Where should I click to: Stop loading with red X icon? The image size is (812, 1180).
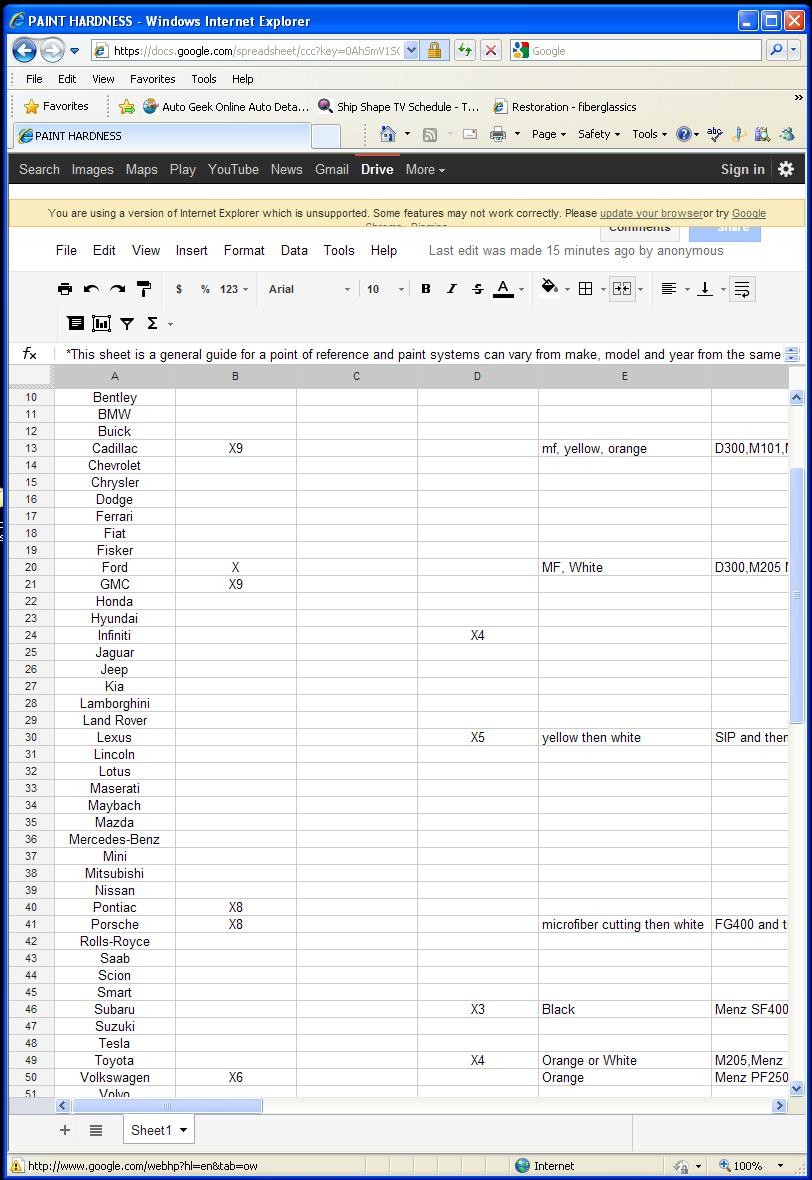(x=491, y=50)
